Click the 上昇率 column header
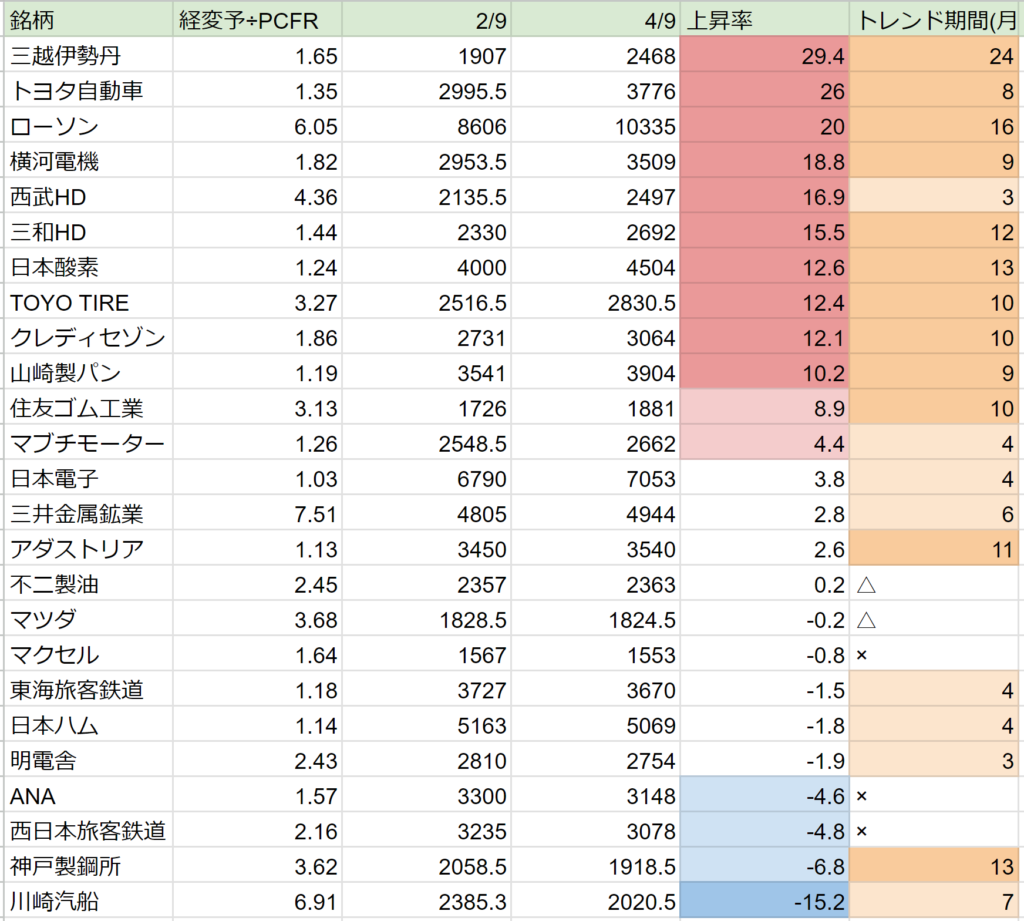 coord(765,20)
